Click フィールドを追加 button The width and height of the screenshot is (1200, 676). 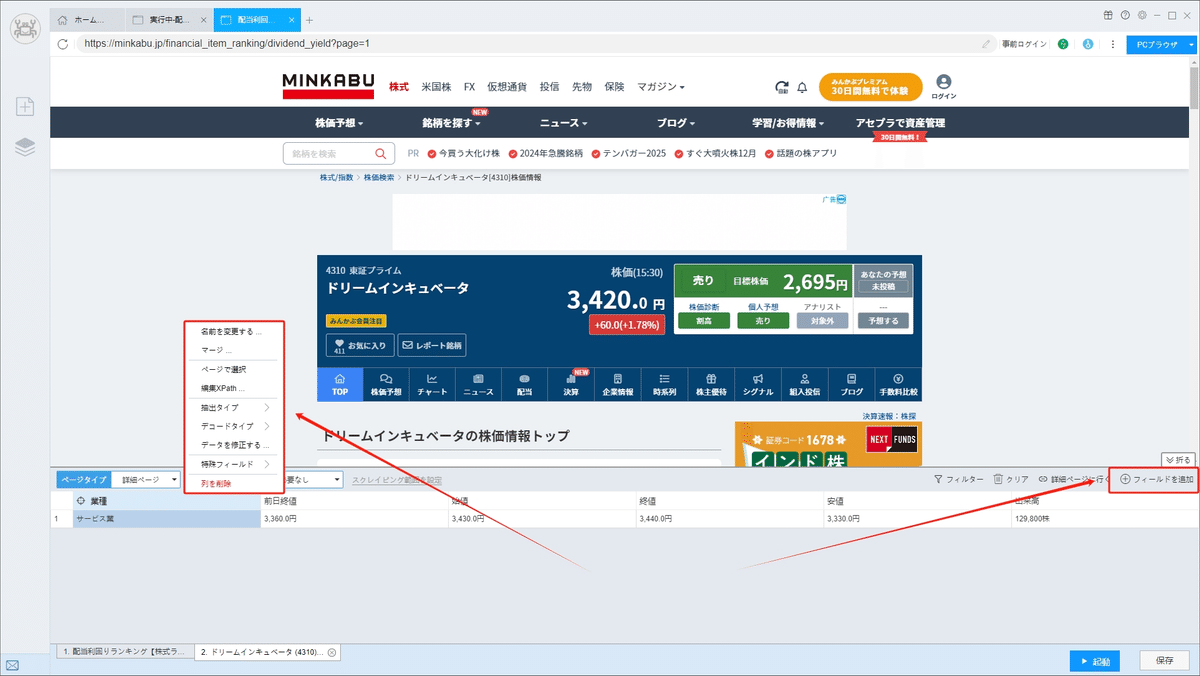coord(1157,480)
